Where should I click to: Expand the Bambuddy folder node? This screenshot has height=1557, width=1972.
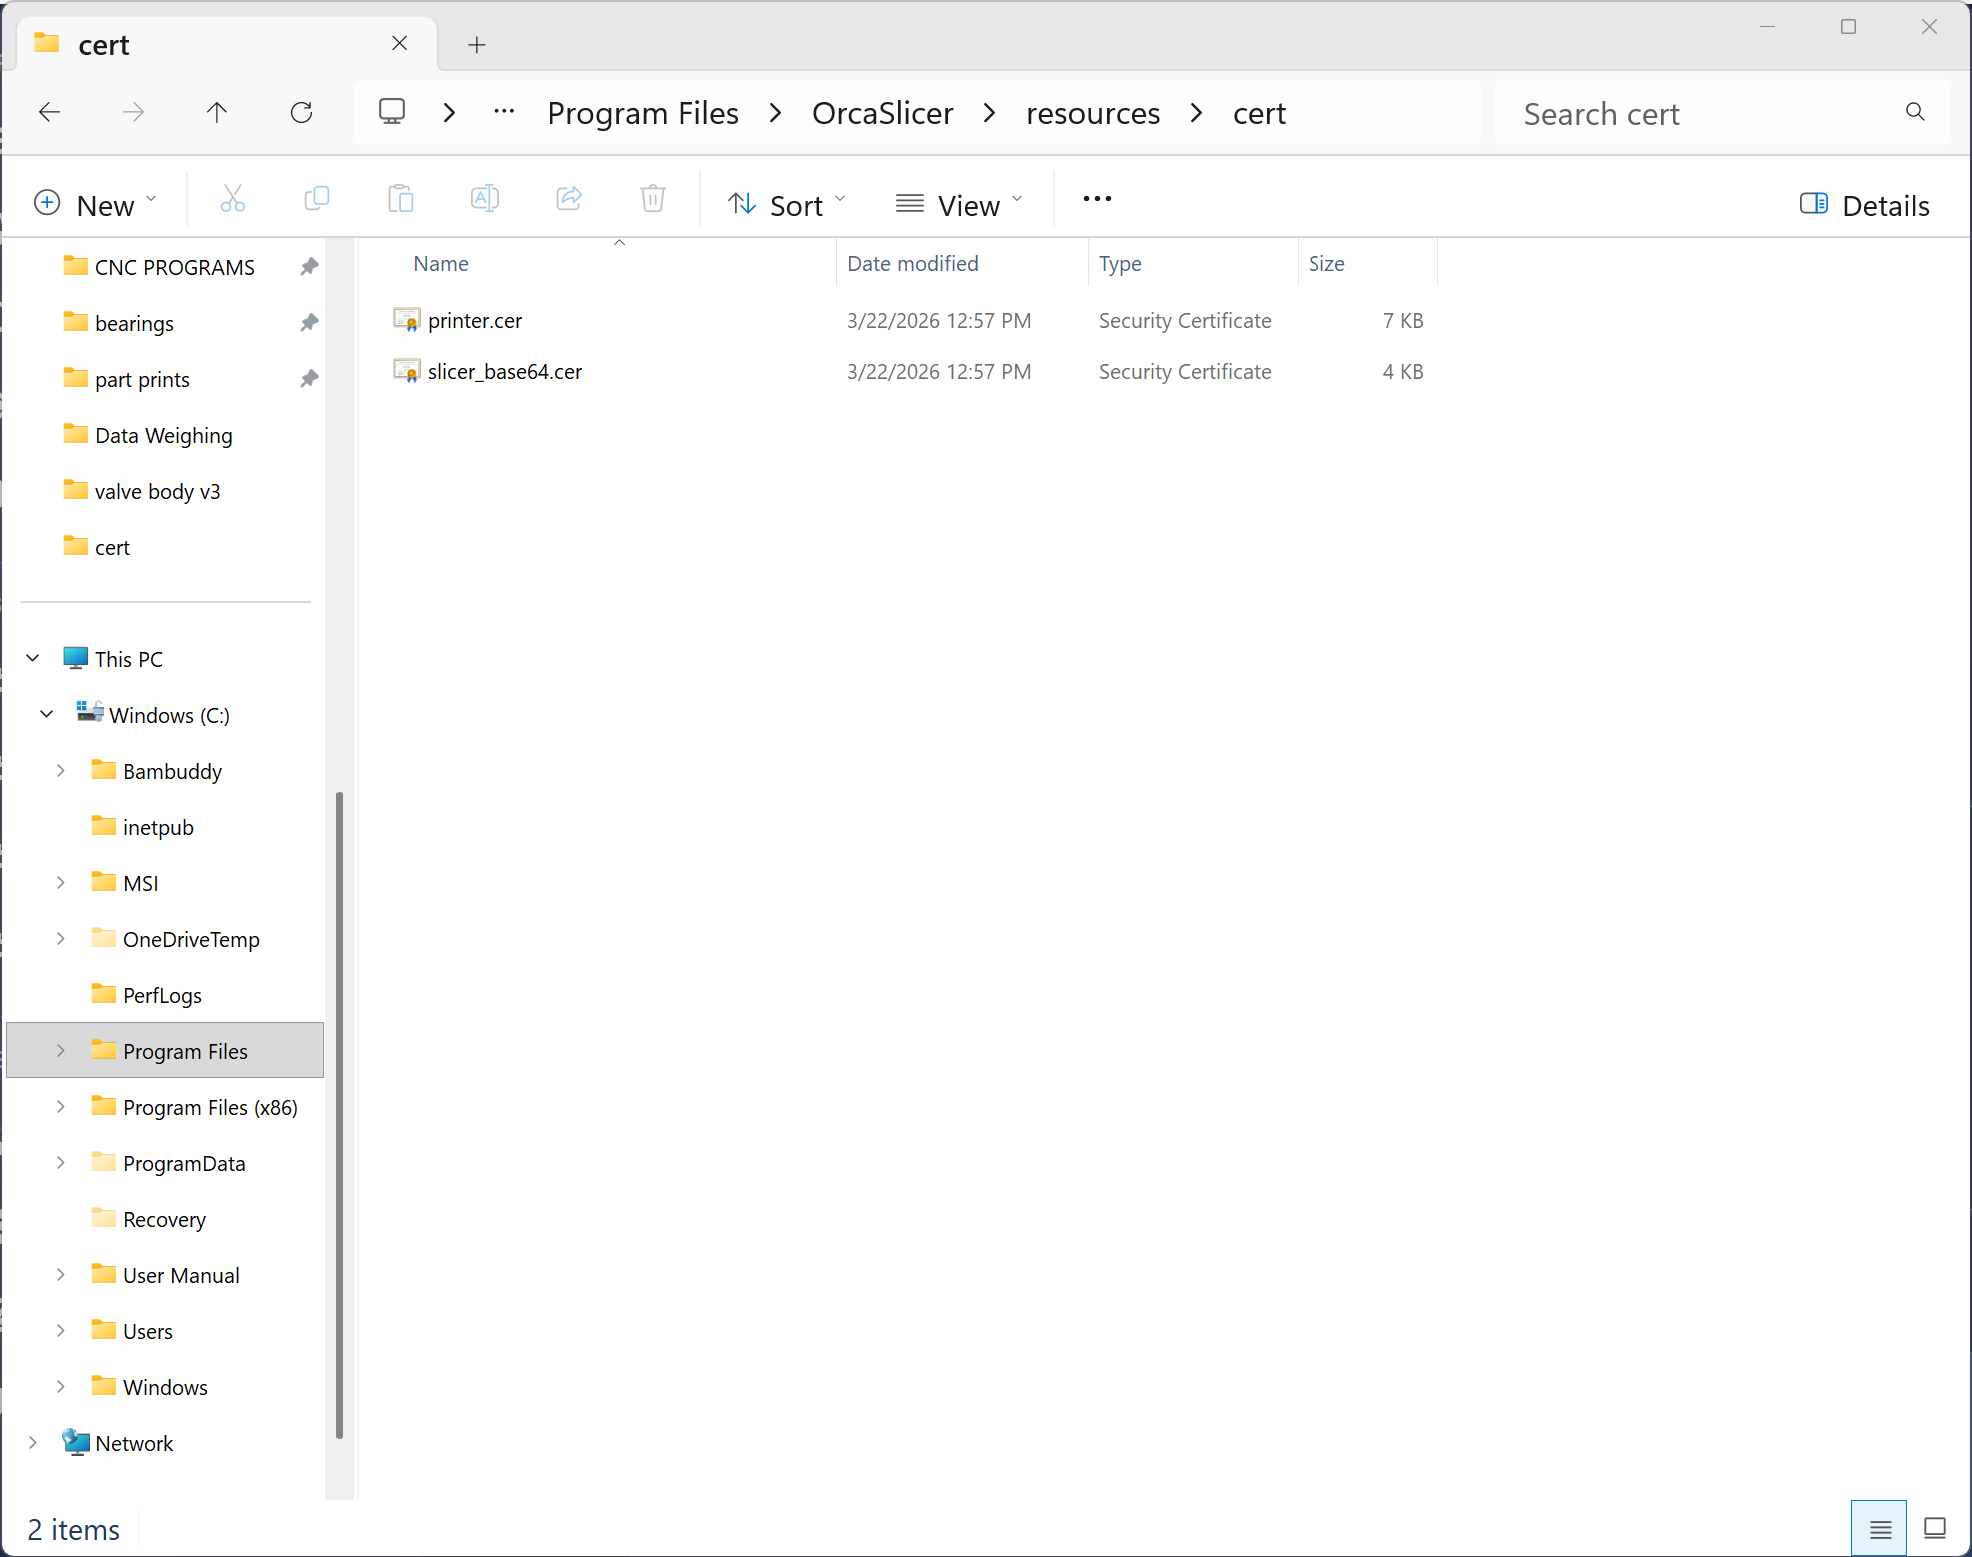(x=61, y=770)
